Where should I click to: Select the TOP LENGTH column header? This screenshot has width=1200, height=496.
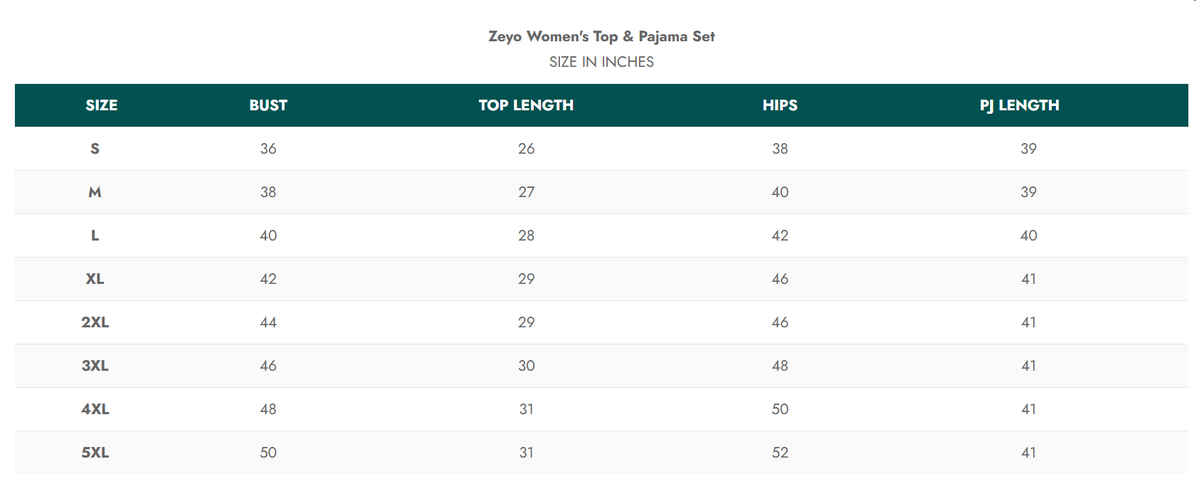tap(526, 105)
